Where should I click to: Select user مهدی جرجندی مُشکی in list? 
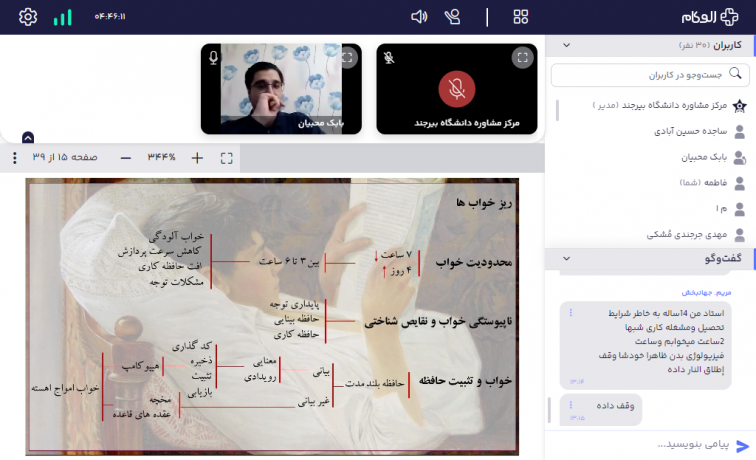coord(687,235)
